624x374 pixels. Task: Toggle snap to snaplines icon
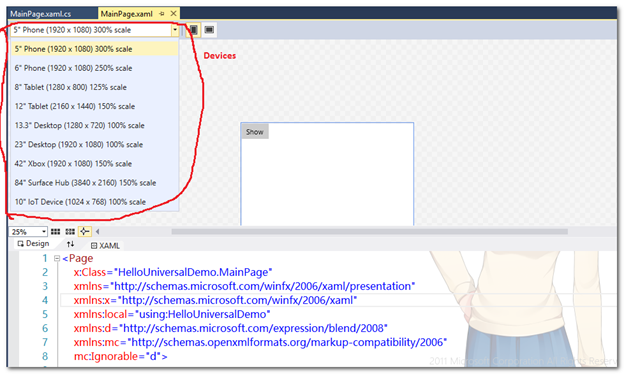click(x=84, y=232)
